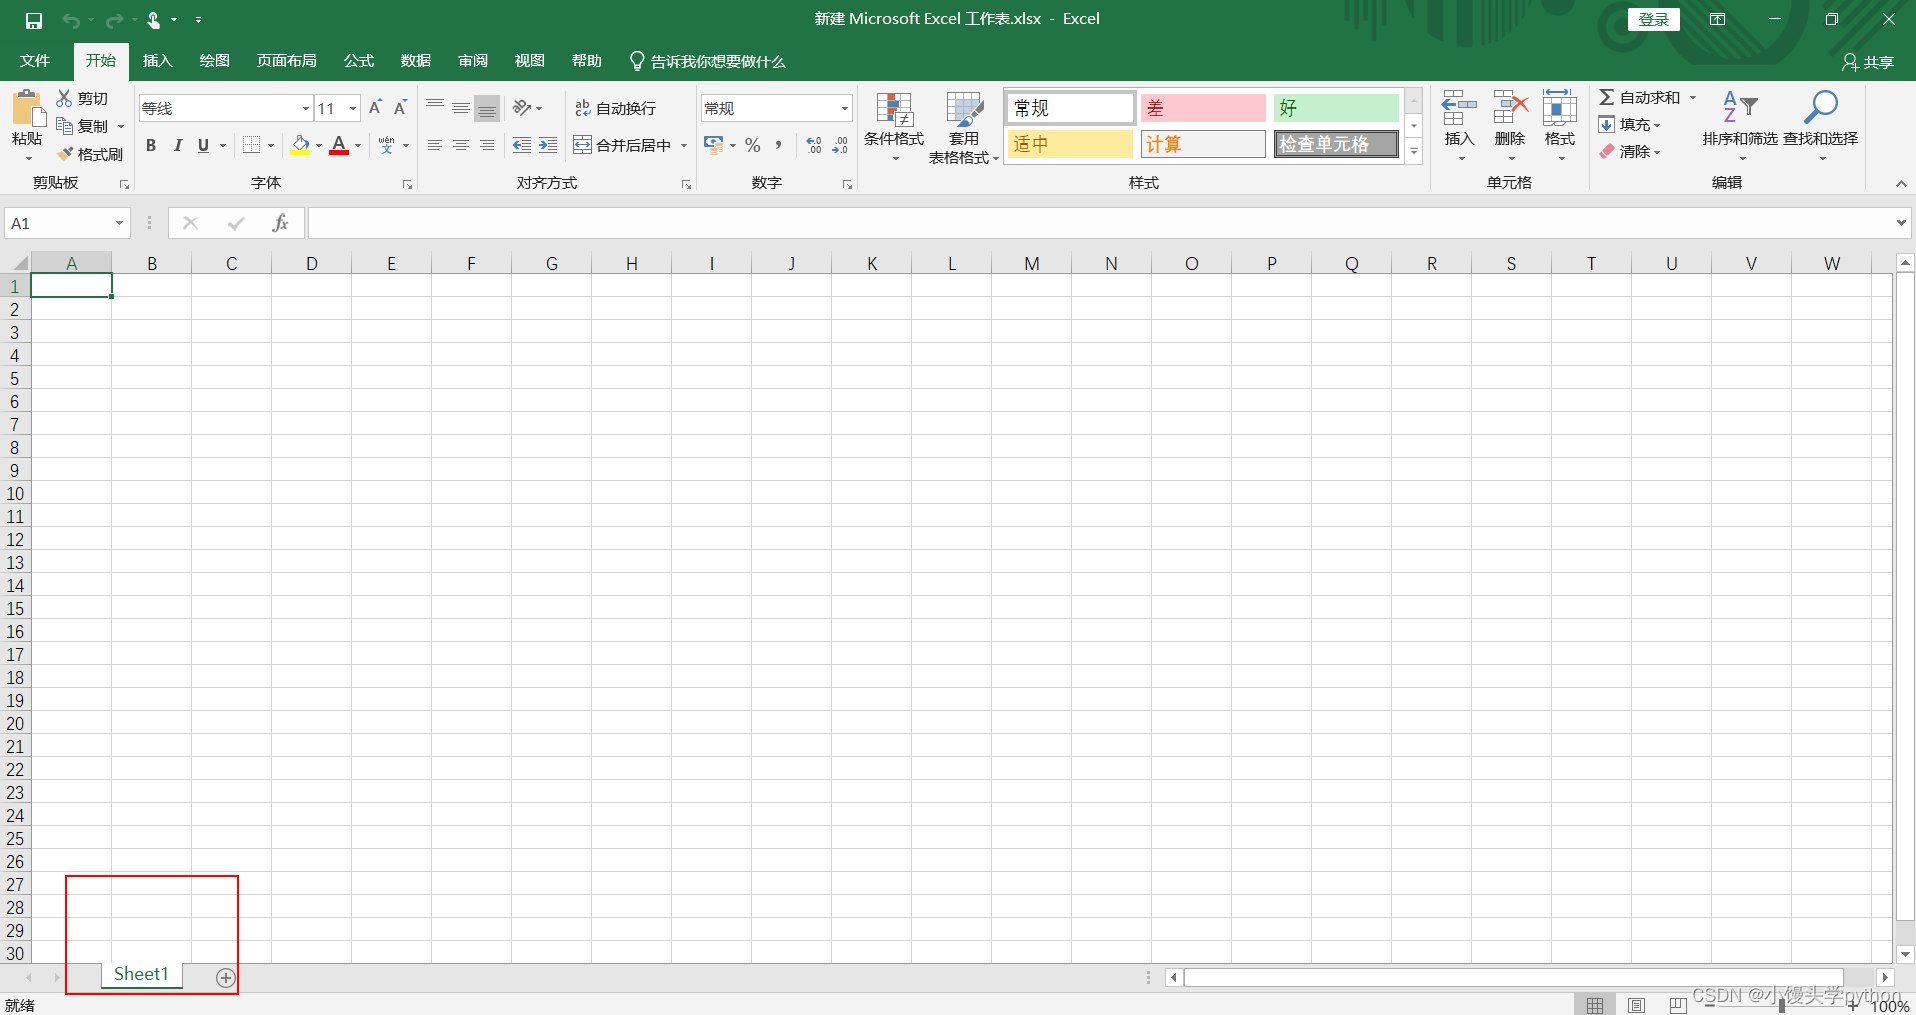Open Conditional Formatting (条件格式)
The image size is (1916, 1015).
(x=894, y=126)
